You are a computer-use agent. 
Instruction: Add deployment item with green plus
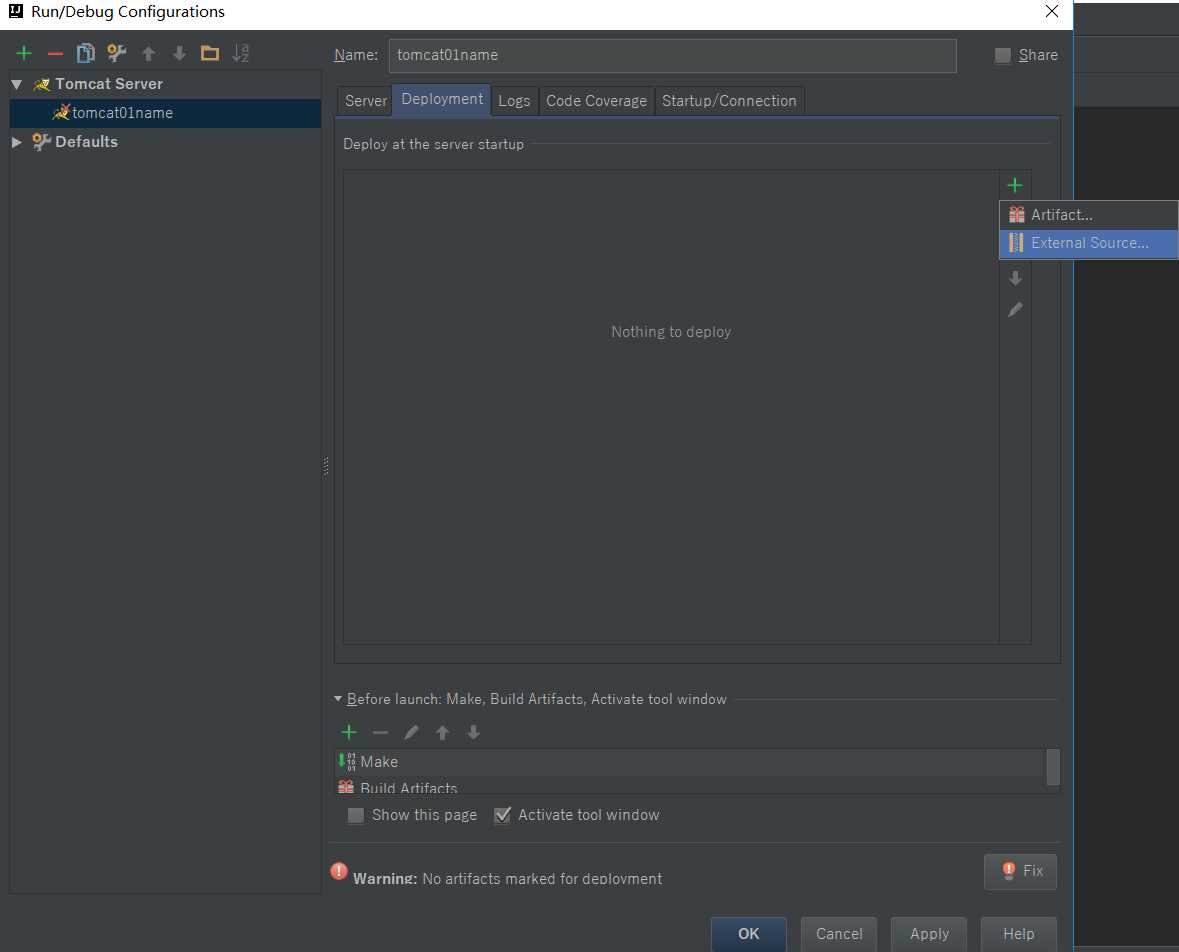tap(1015, 185)
